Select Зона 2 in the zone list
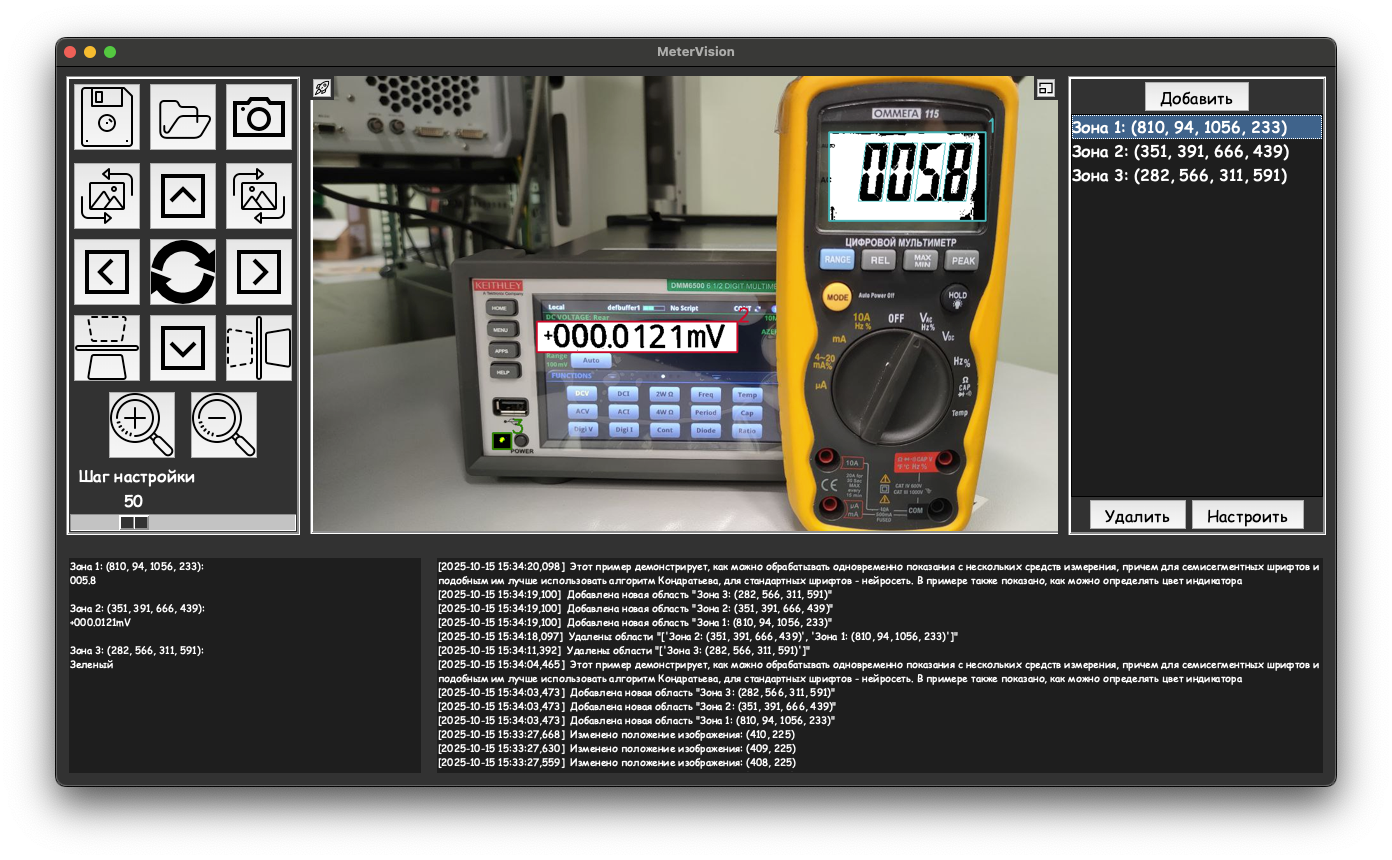 [1180, 152]
